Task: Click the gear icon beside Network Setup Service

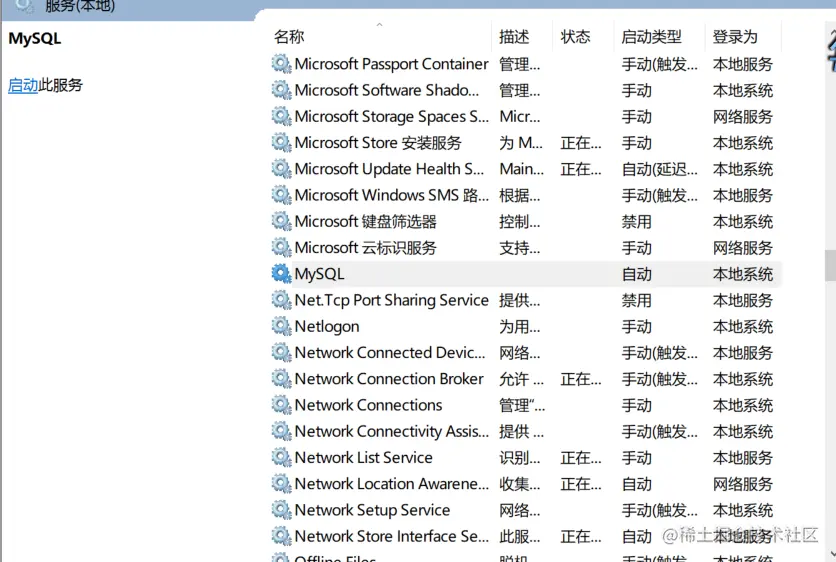Action: click(x=281, y=510)
